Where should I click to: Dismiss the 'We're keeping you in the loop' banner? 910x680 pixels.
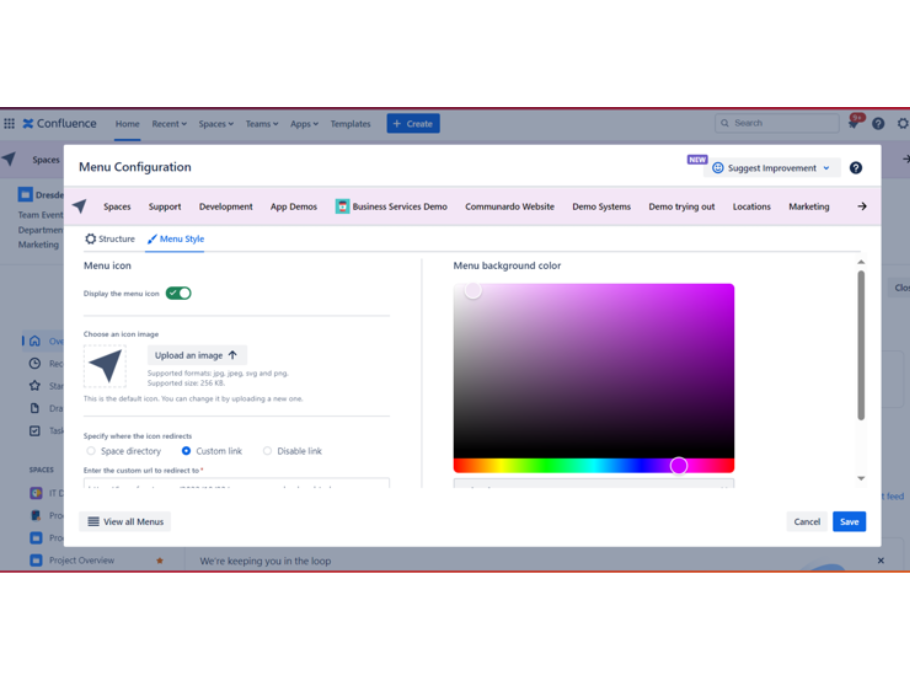pyautogui.click(x=880, y=561)
